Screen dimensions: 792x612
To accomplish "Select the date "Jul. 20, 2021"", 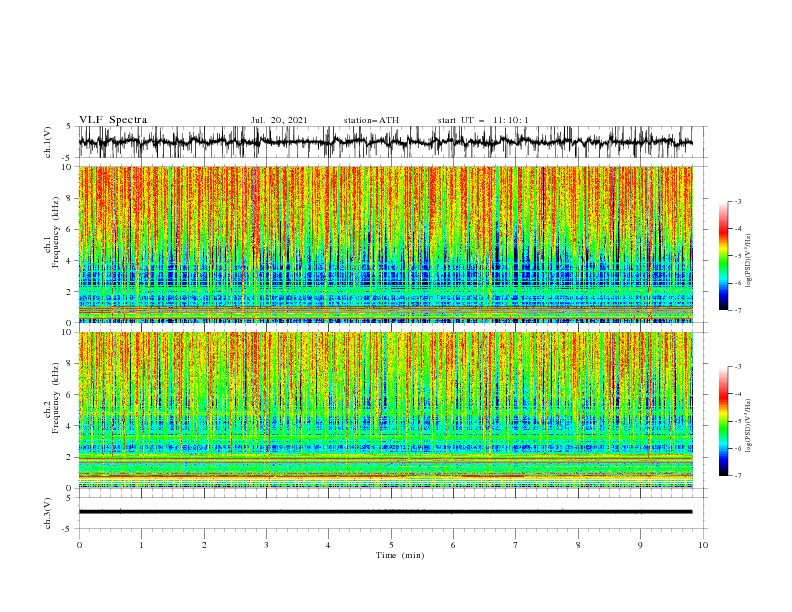I will [x=279, y=120].
